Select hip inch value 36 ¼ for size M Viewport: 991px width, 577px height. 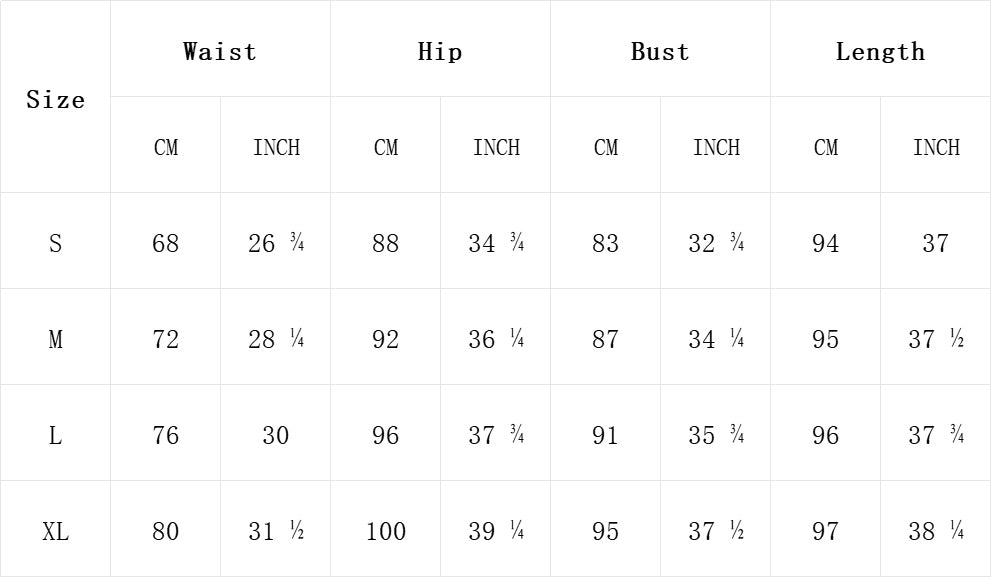(x=496, y=339)
